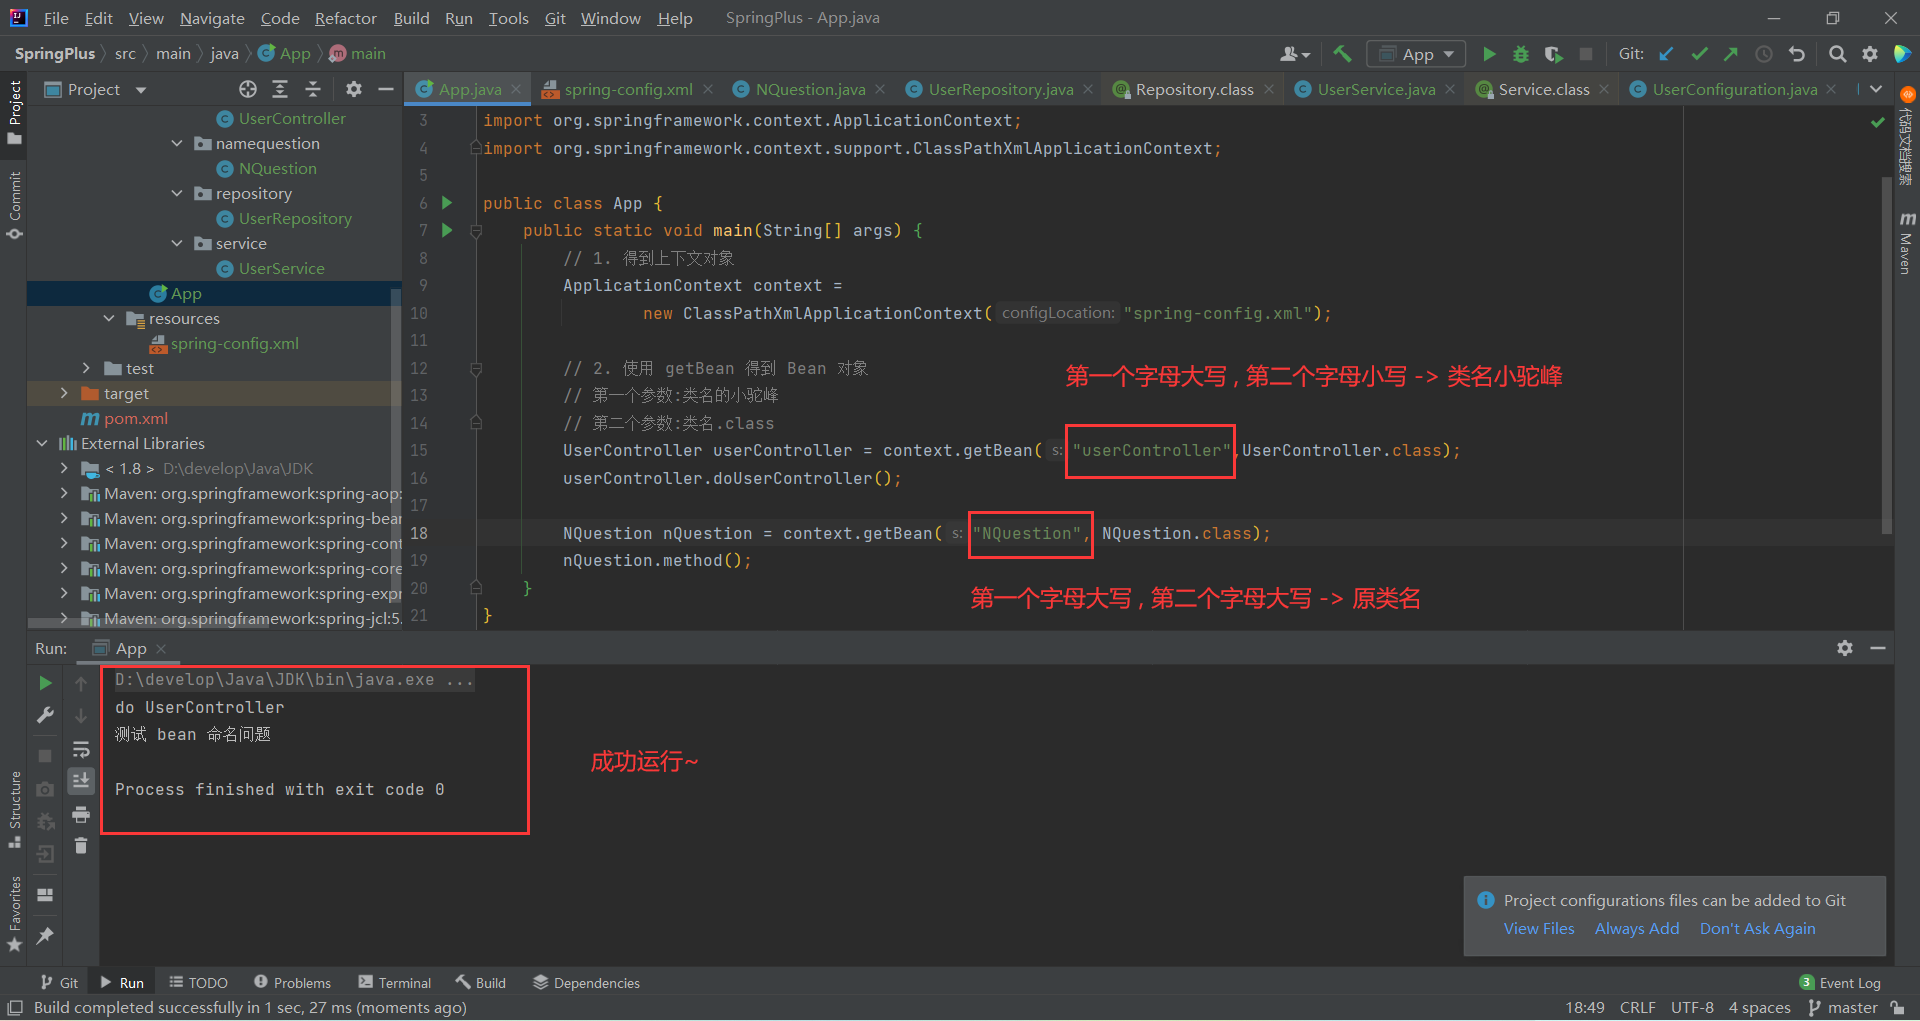The width and height of the screenshot is (1920, 1021).
Task: Collapse External Libraries node
Action: click(41, 443)
